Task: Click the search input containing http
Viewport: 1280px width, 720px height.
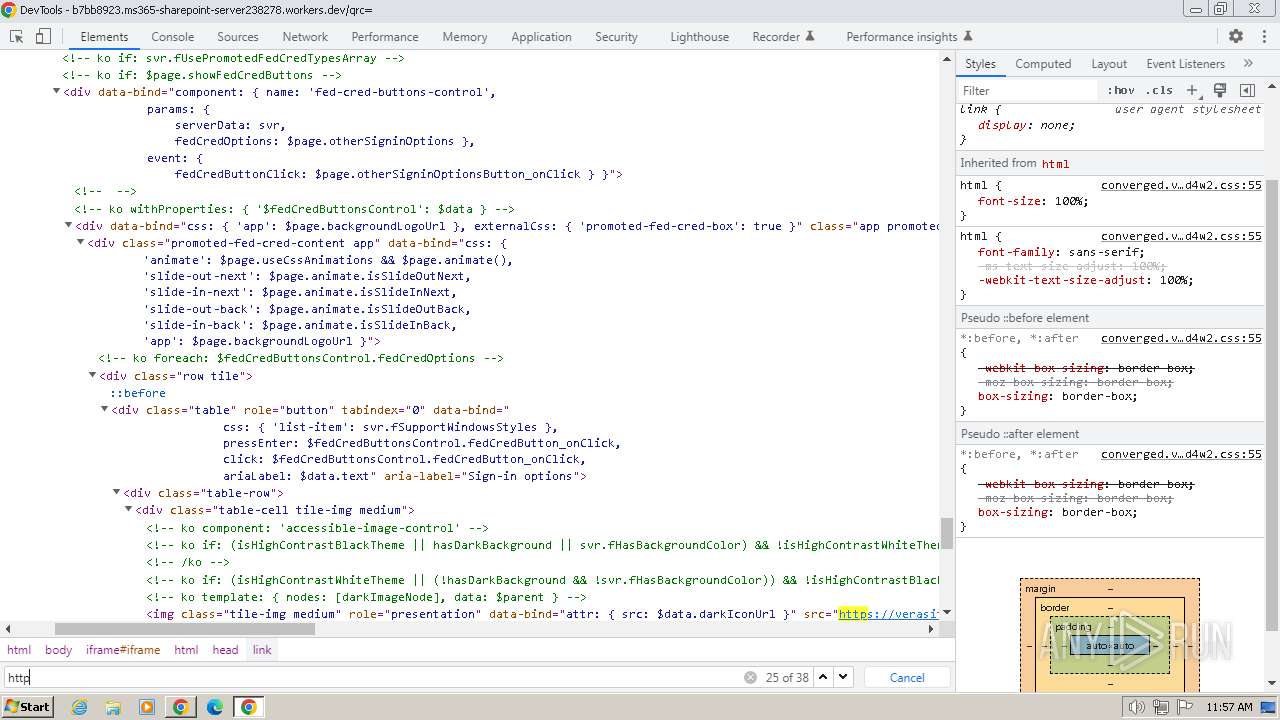Action: coord(375,677)
